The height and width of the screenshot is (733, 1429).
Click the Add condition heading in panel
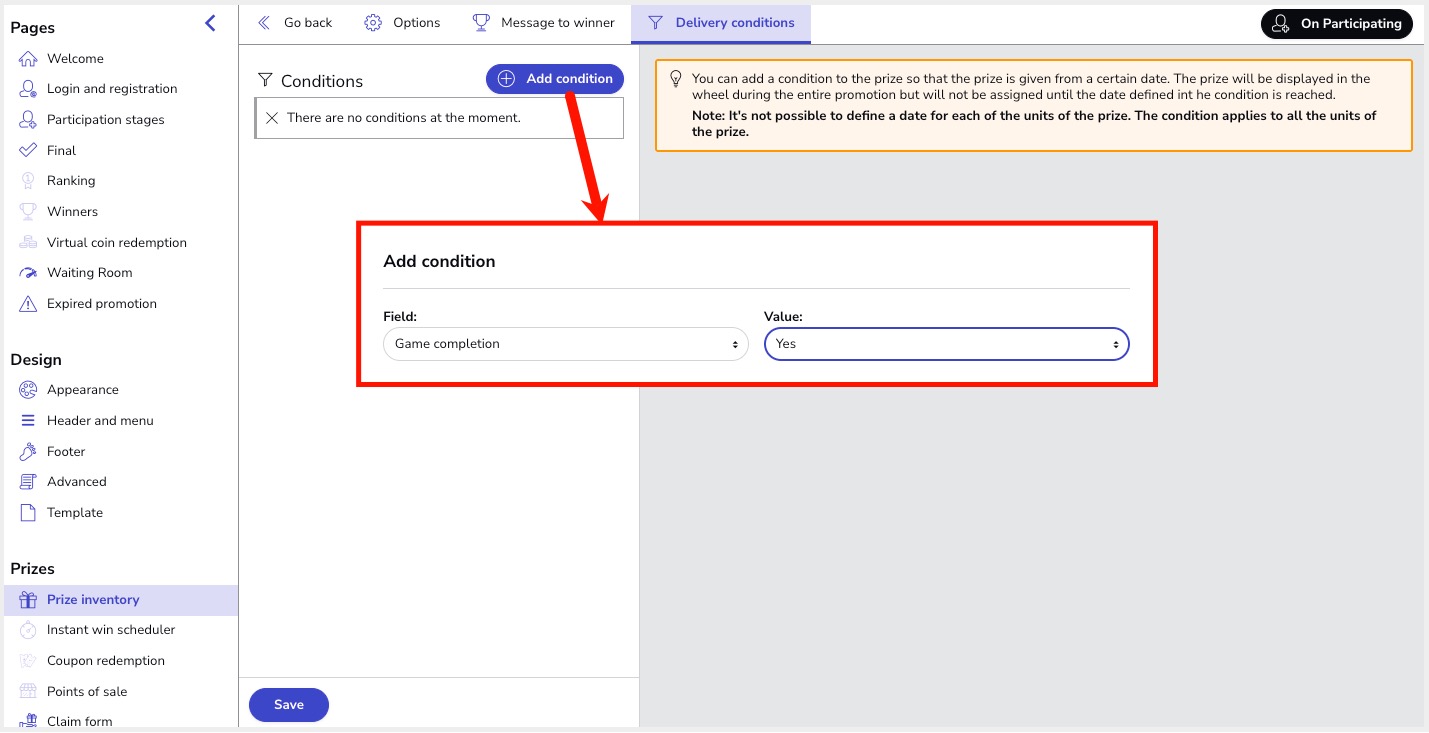click(x=439, y=262)
